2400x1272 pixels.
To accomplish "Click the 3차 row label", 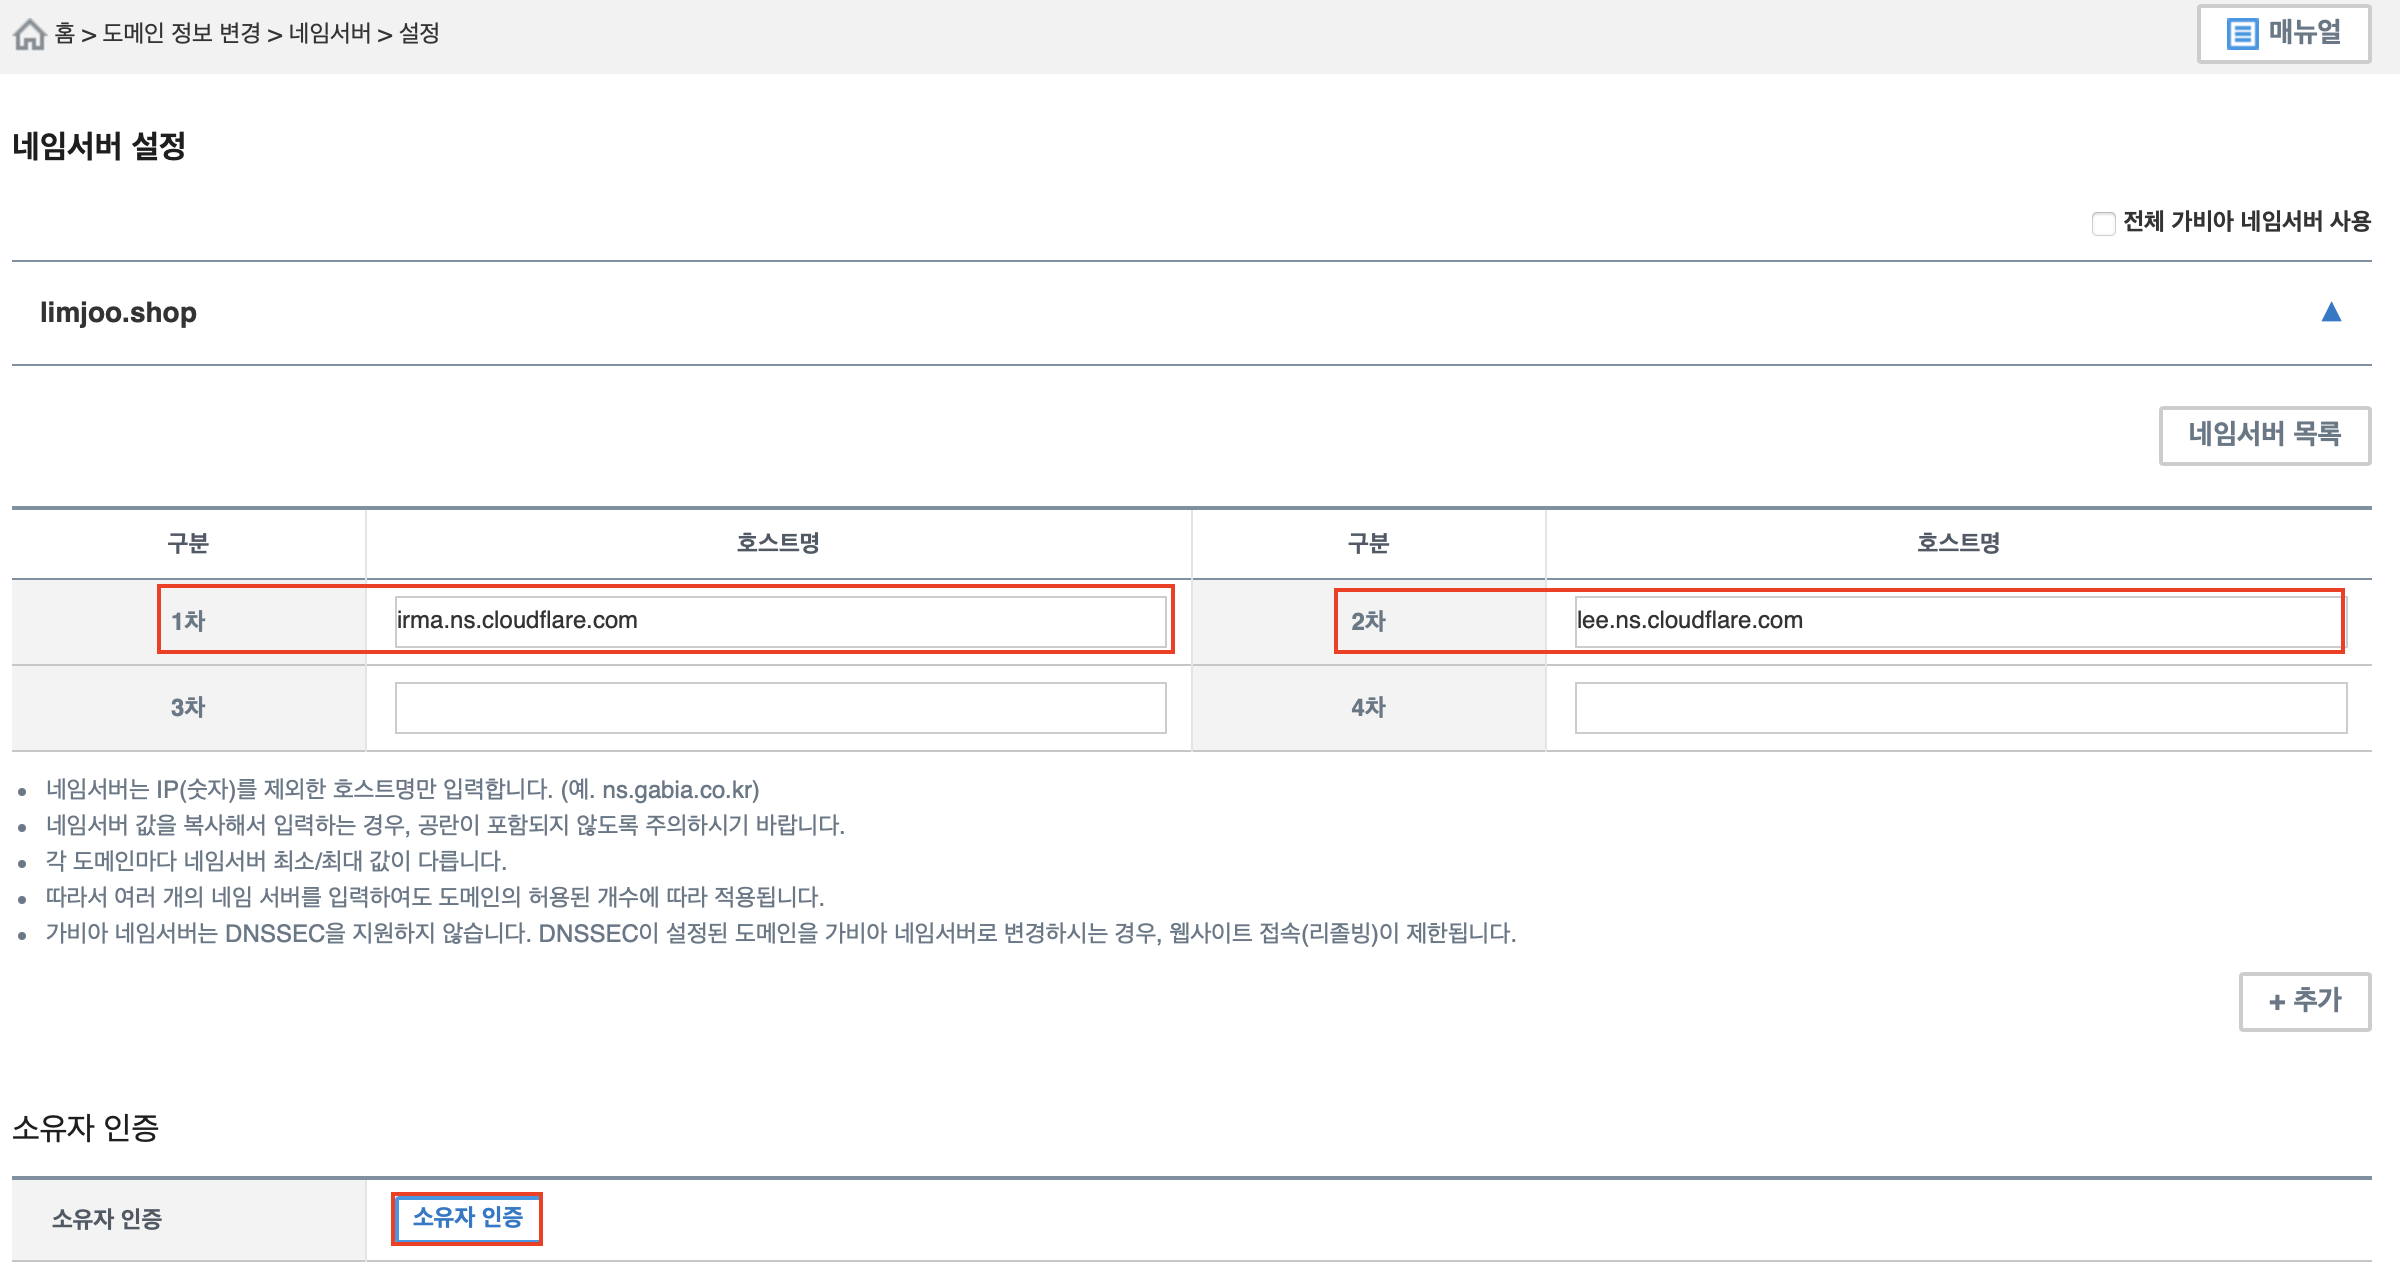I will 188,708.
